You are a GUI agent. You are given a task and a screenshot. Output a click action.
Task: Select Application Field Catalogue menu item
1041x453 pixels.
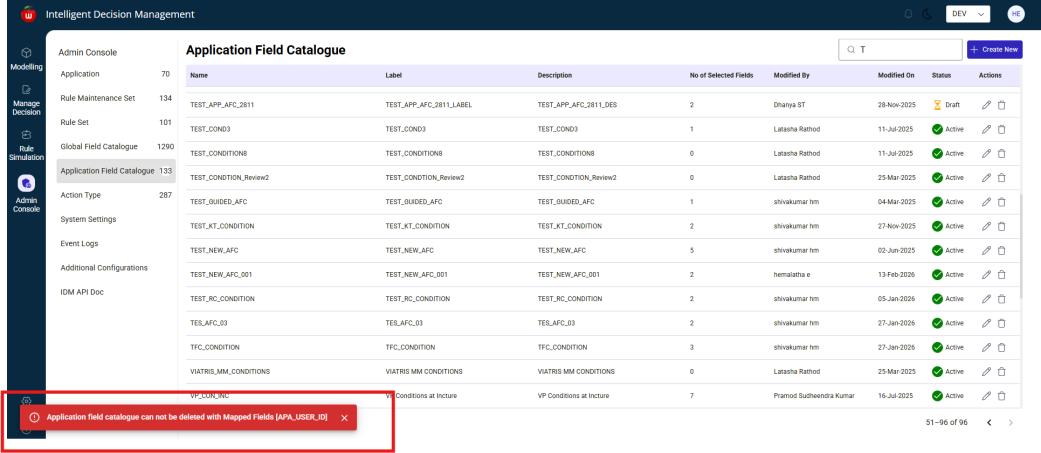click(116, 171)
